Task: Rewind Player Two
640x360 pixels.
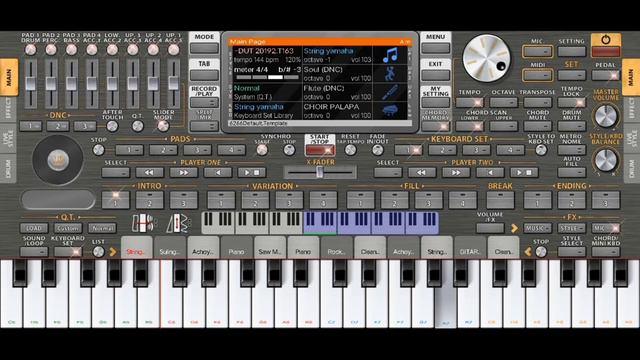Action: pyautogui.click(x=421, y=173)
